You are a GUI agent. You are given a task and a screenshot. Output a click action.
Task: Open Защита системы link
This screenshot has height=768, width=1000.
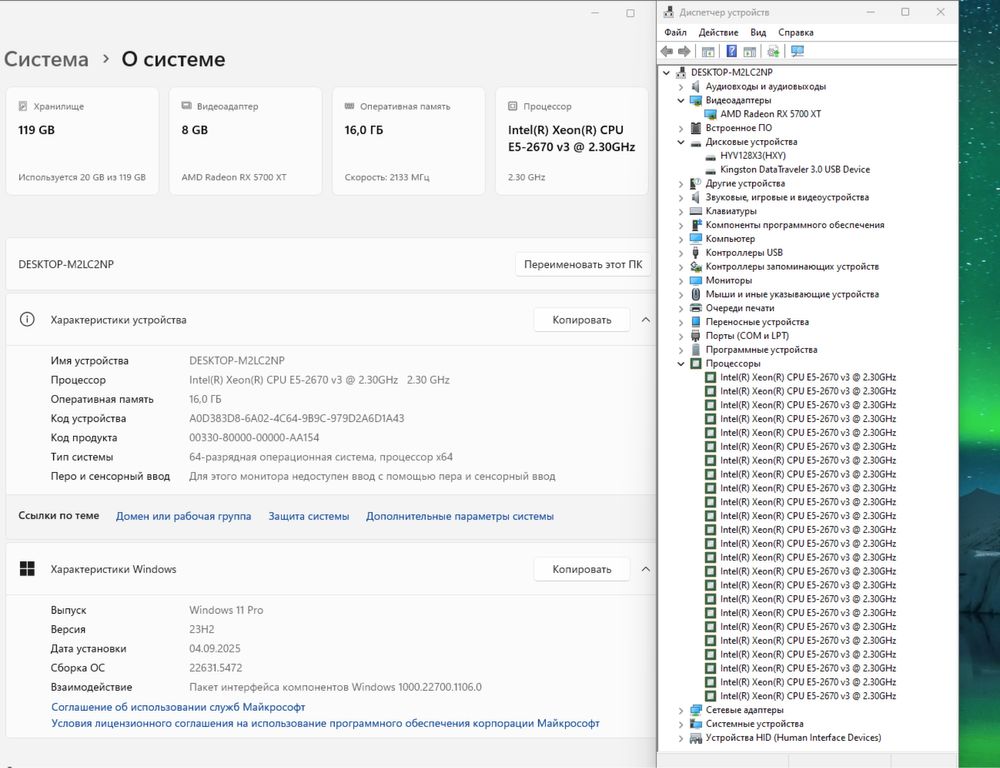pos(309,516)
